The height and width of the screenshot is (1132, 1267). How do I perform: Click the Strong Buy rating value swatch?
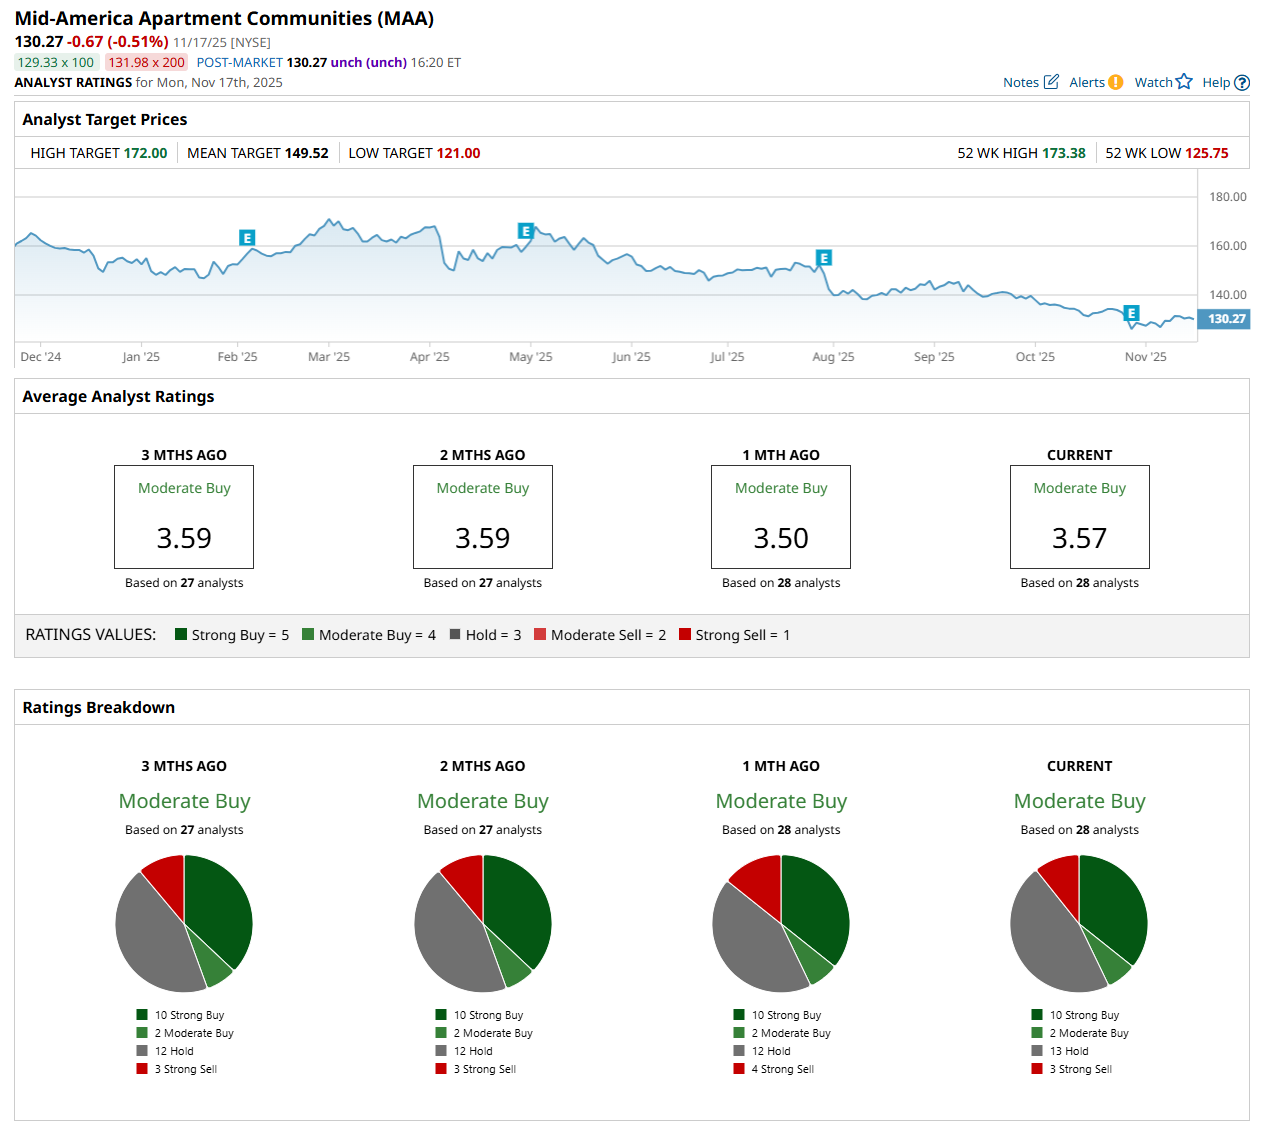(x=181, y=634)
